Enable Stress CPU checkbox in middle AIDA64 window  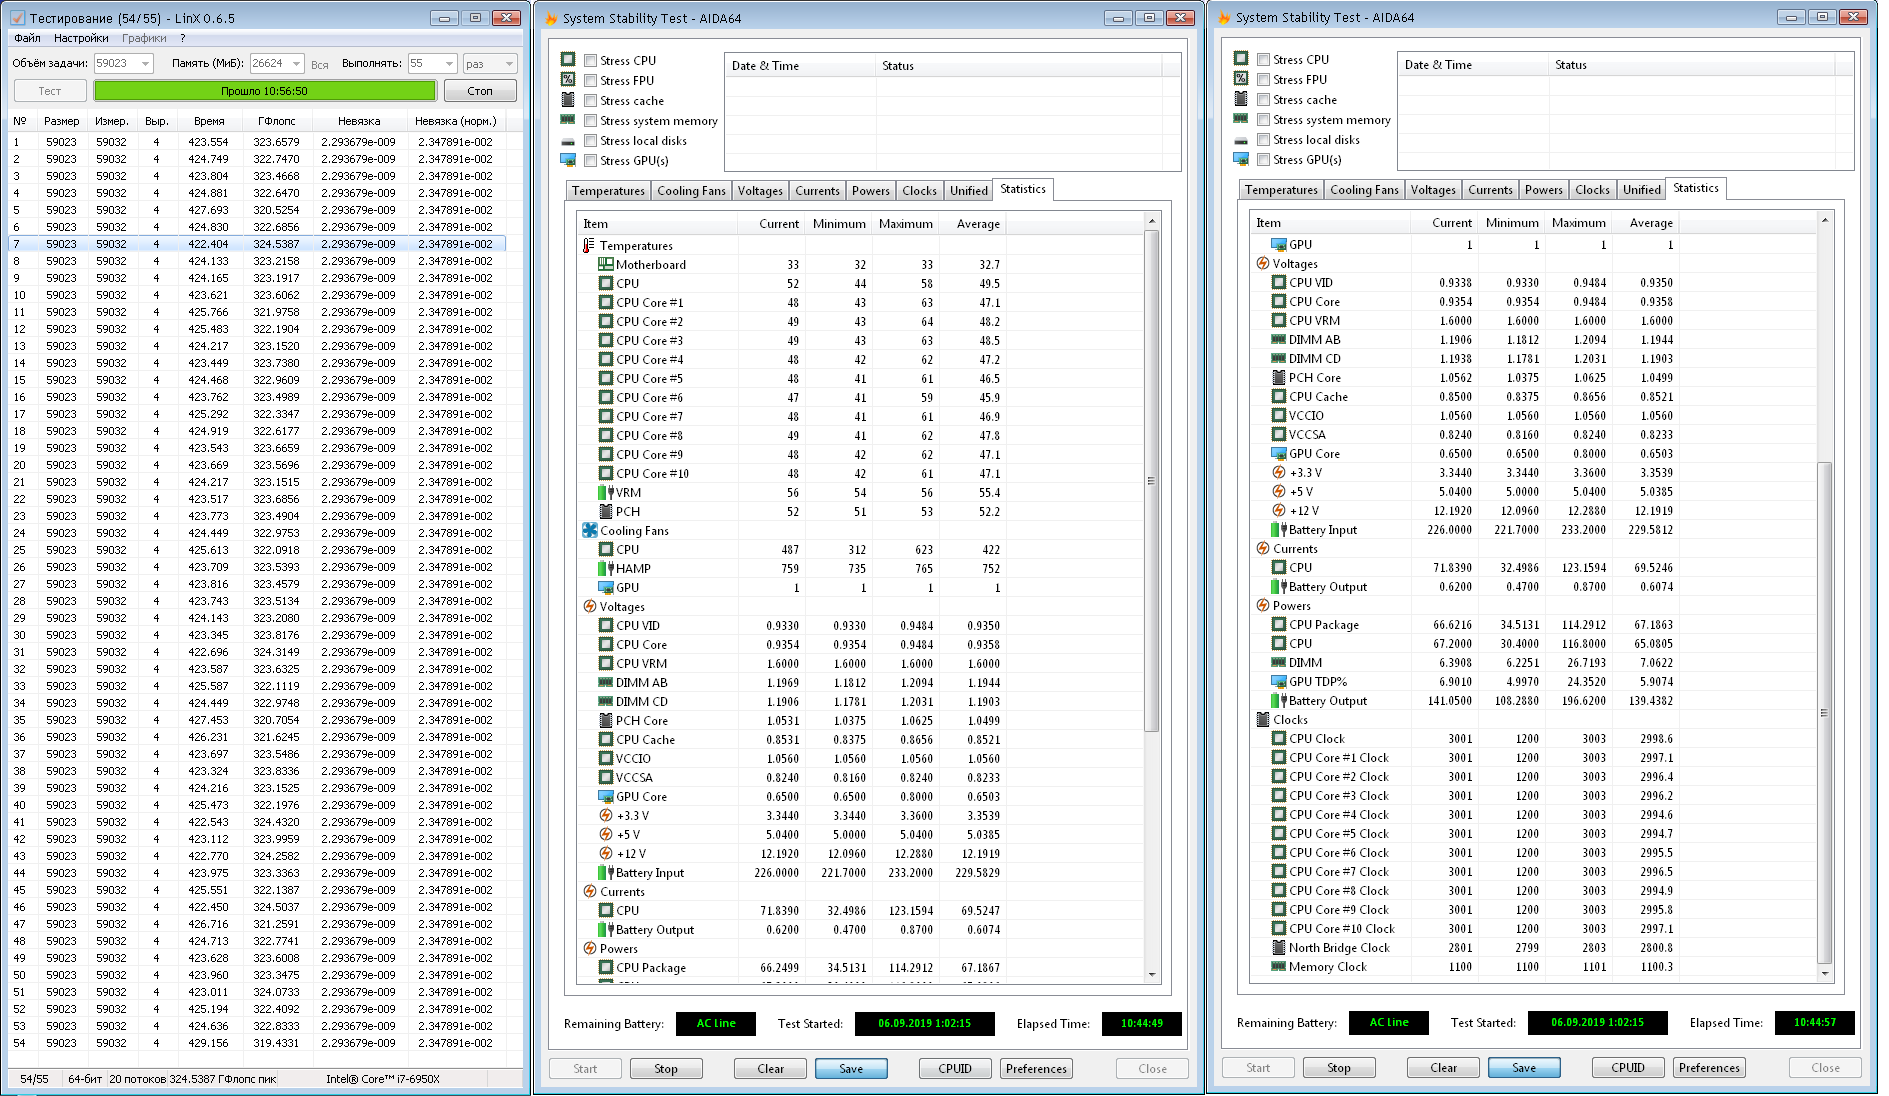coord(591,61)
